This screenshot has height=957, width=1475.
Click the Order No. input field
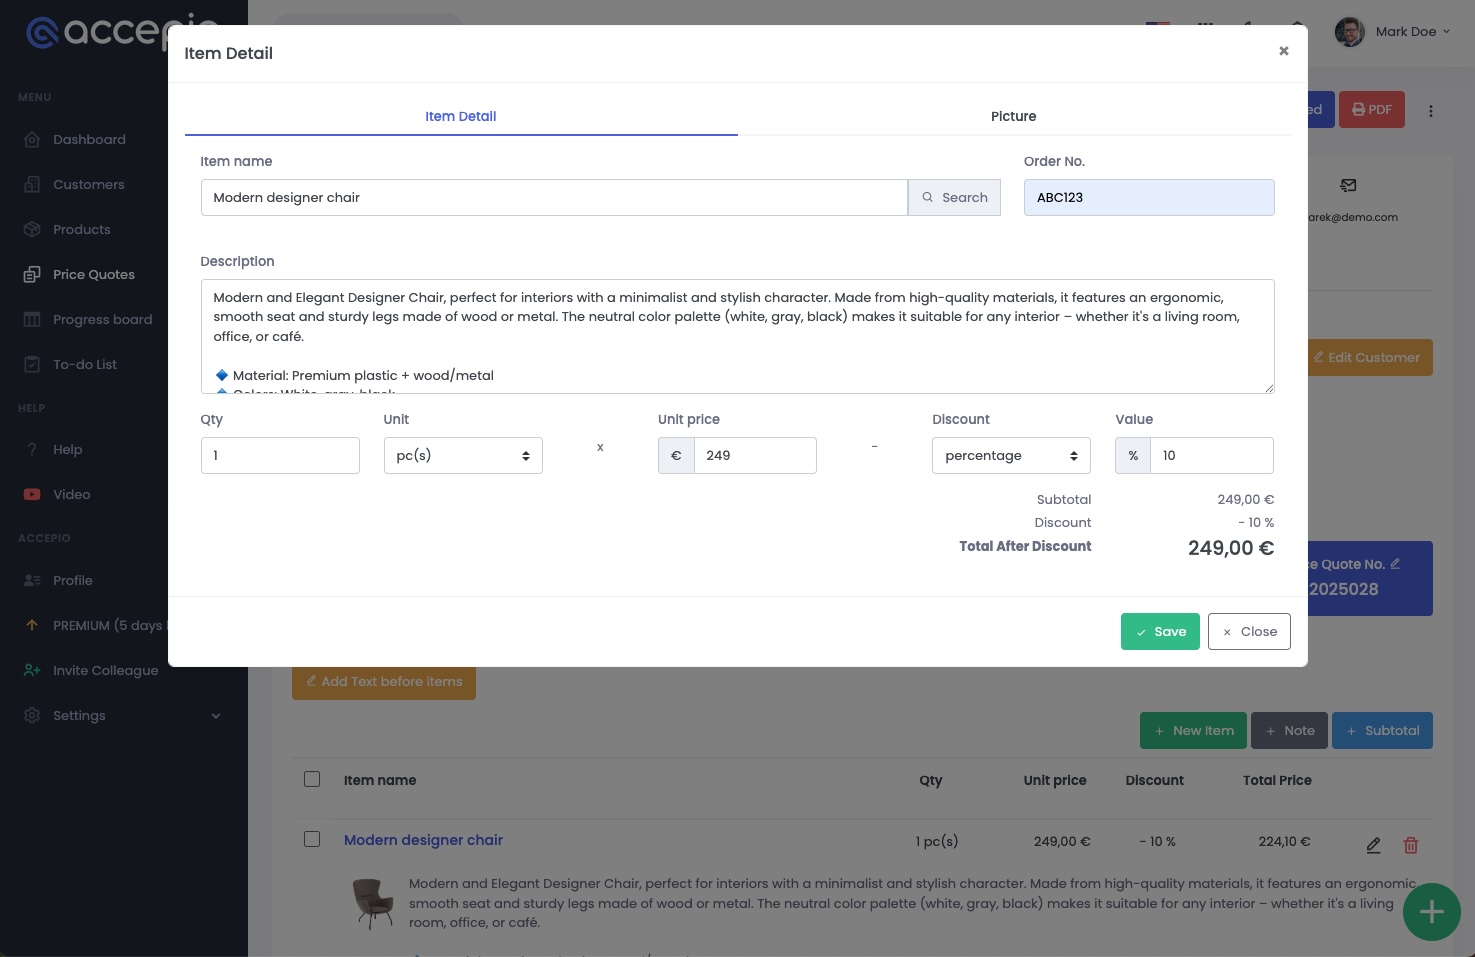(x=1148, y=197)
